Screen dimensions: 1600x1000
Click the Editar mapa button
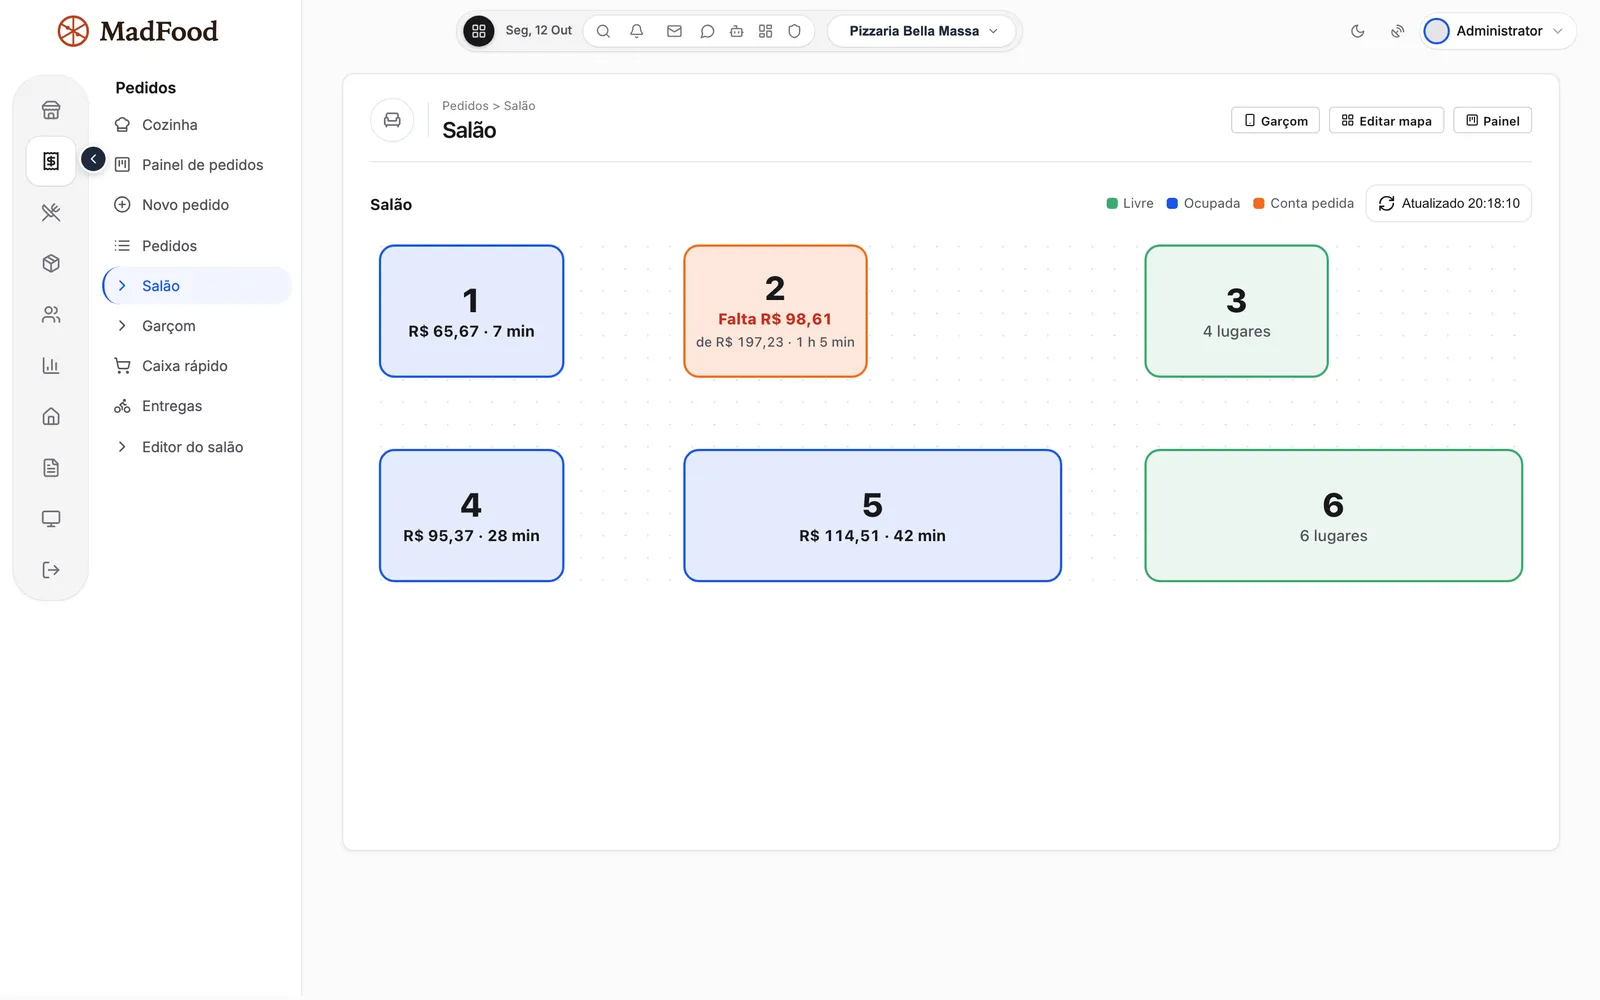click(1386, 121)
